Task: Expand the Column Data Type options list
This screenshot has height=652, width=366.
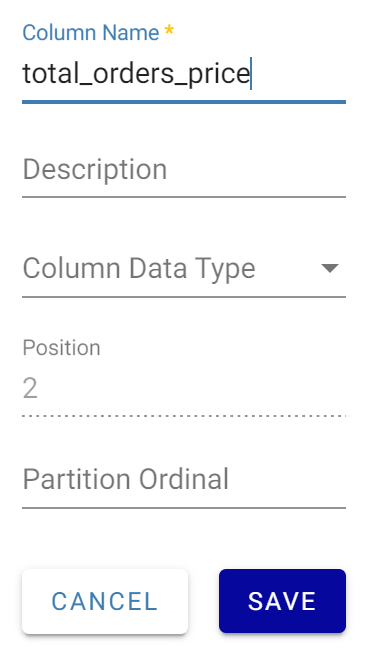Action: click(184, 269)
